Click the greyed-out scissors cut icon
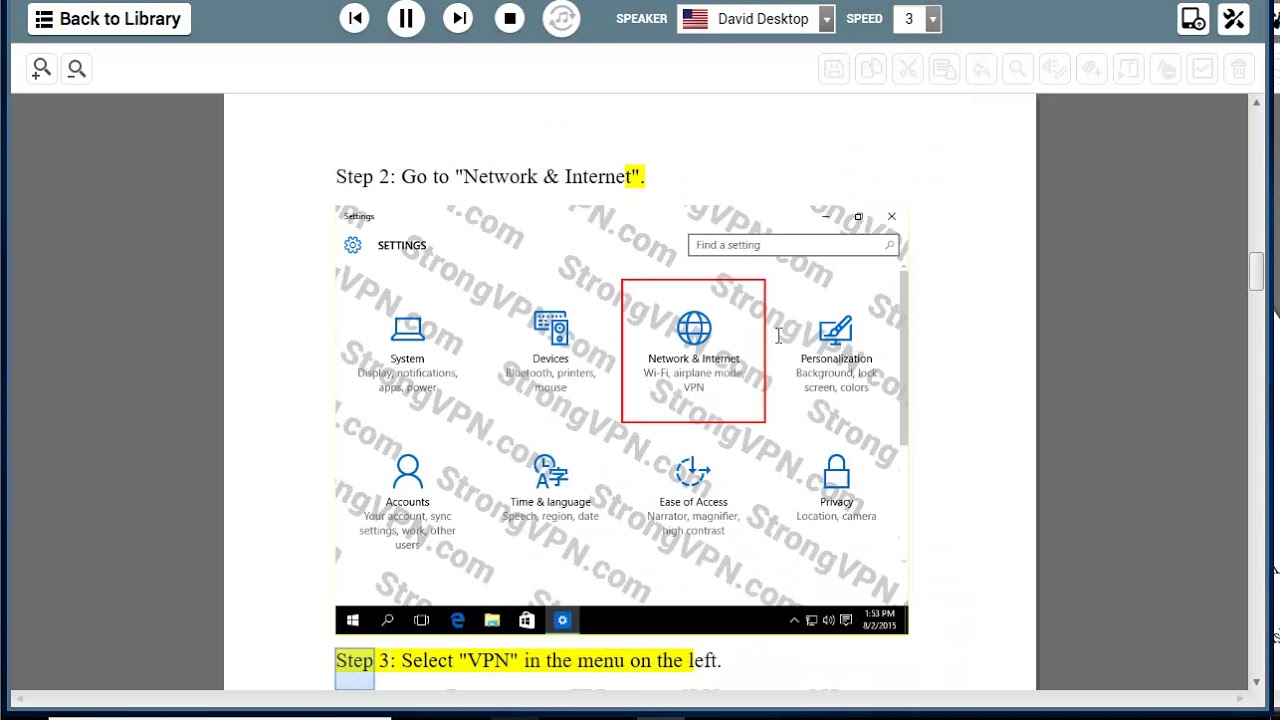Viewport: 1280px width, 720px height. (907, 69)
